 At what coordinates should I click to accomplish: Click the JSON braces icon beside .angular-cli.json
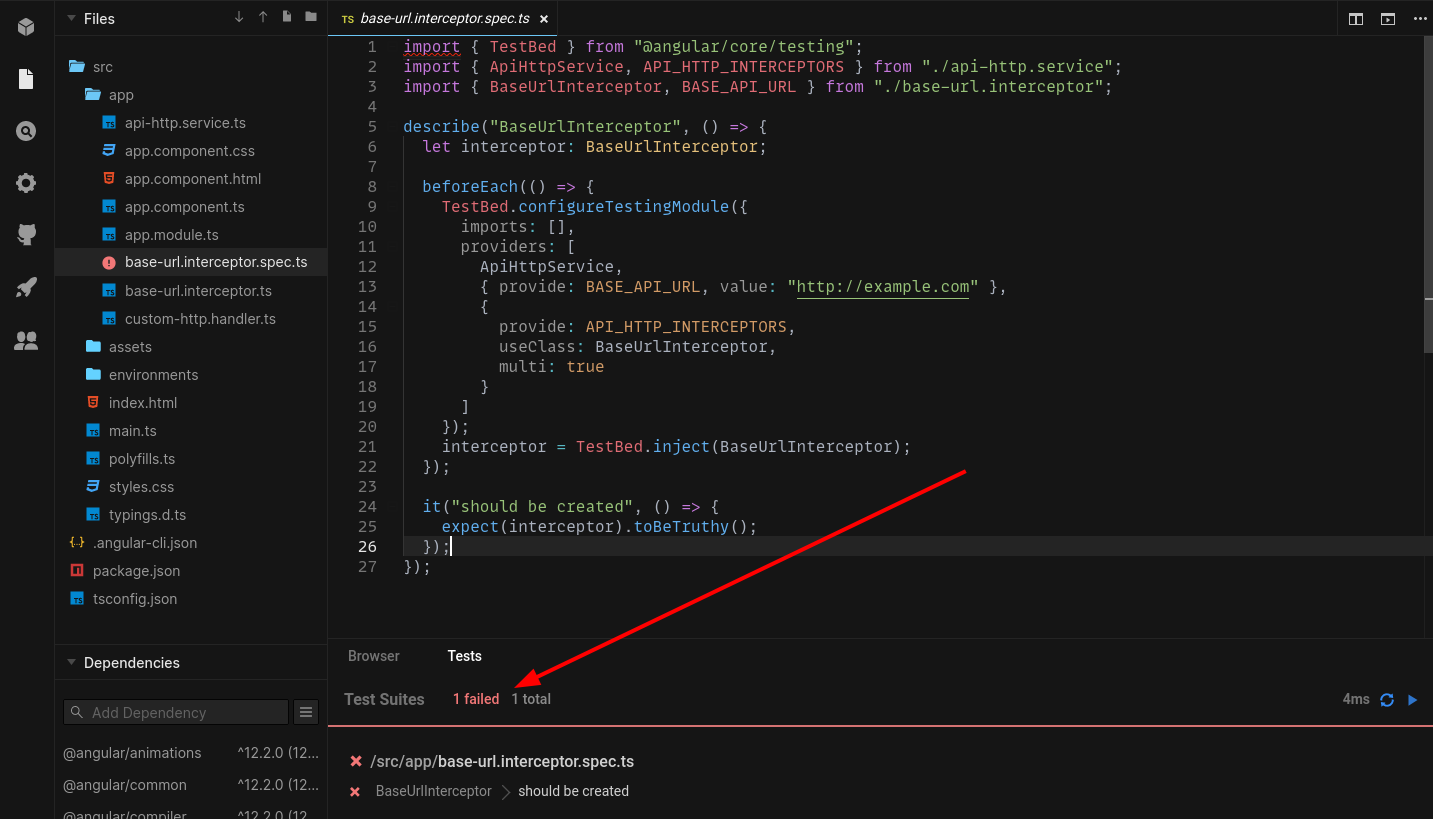pyautogui.click(x=77, y=542)
